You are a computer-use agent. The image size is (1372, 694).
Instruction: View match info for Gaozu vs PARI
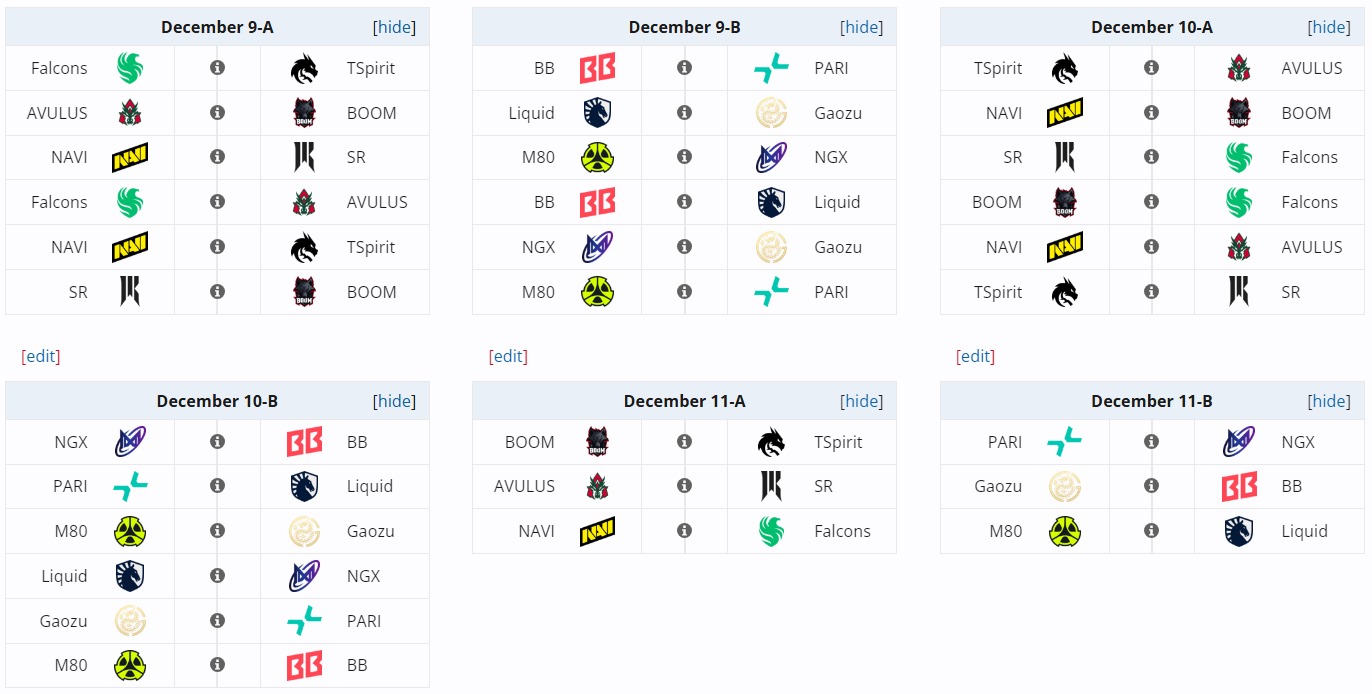click(217, 621)
